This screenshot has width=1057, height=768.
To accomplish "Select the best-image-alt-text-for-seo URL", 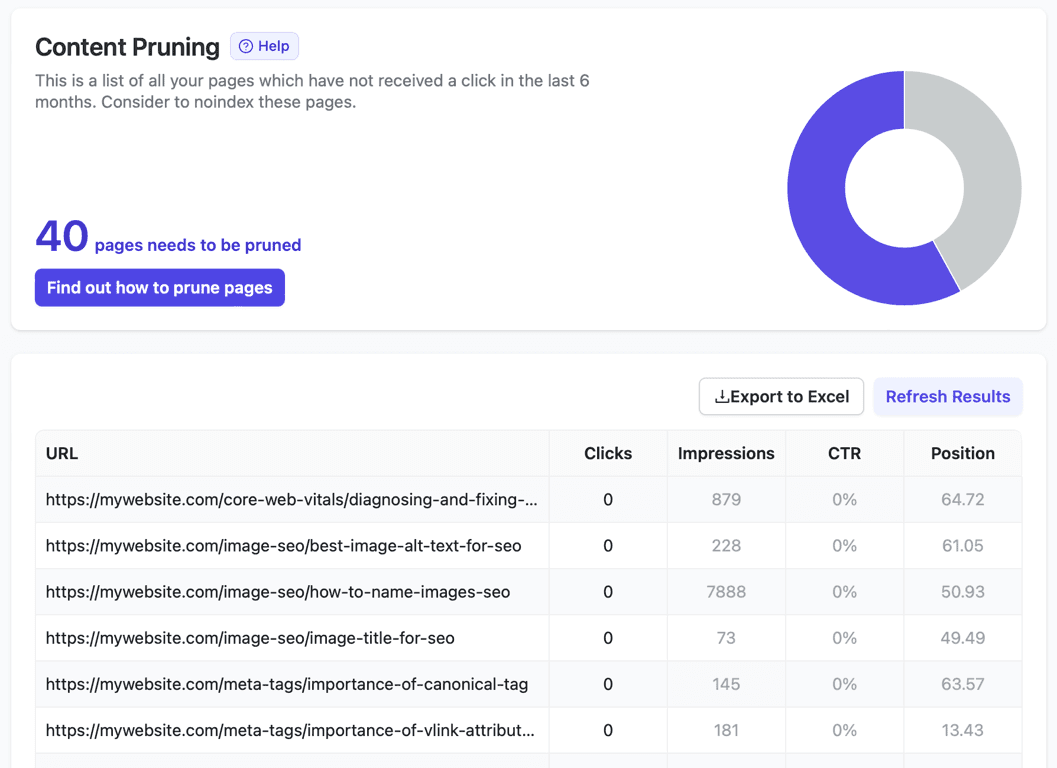I will point(284,545).
